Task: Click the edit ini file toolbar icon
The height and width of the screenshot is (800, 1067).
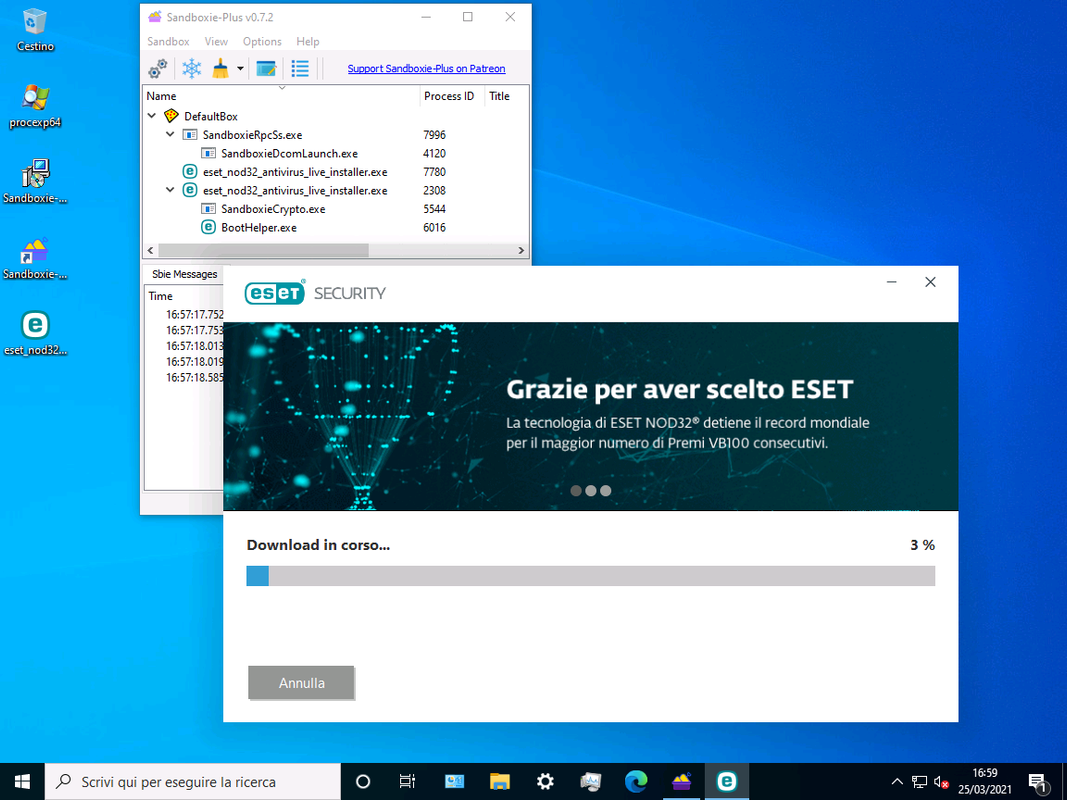Action: point(266,68)
